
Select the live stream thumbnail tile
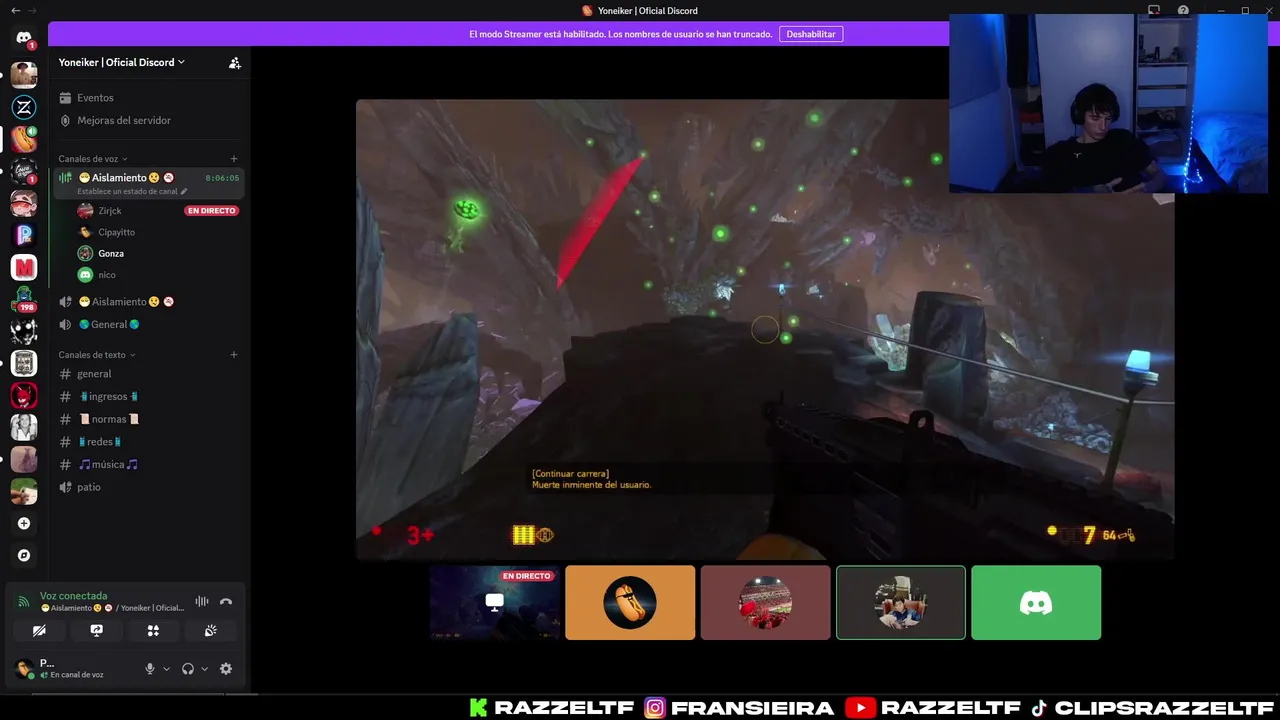pyautogui.click(x=495, y=603)
